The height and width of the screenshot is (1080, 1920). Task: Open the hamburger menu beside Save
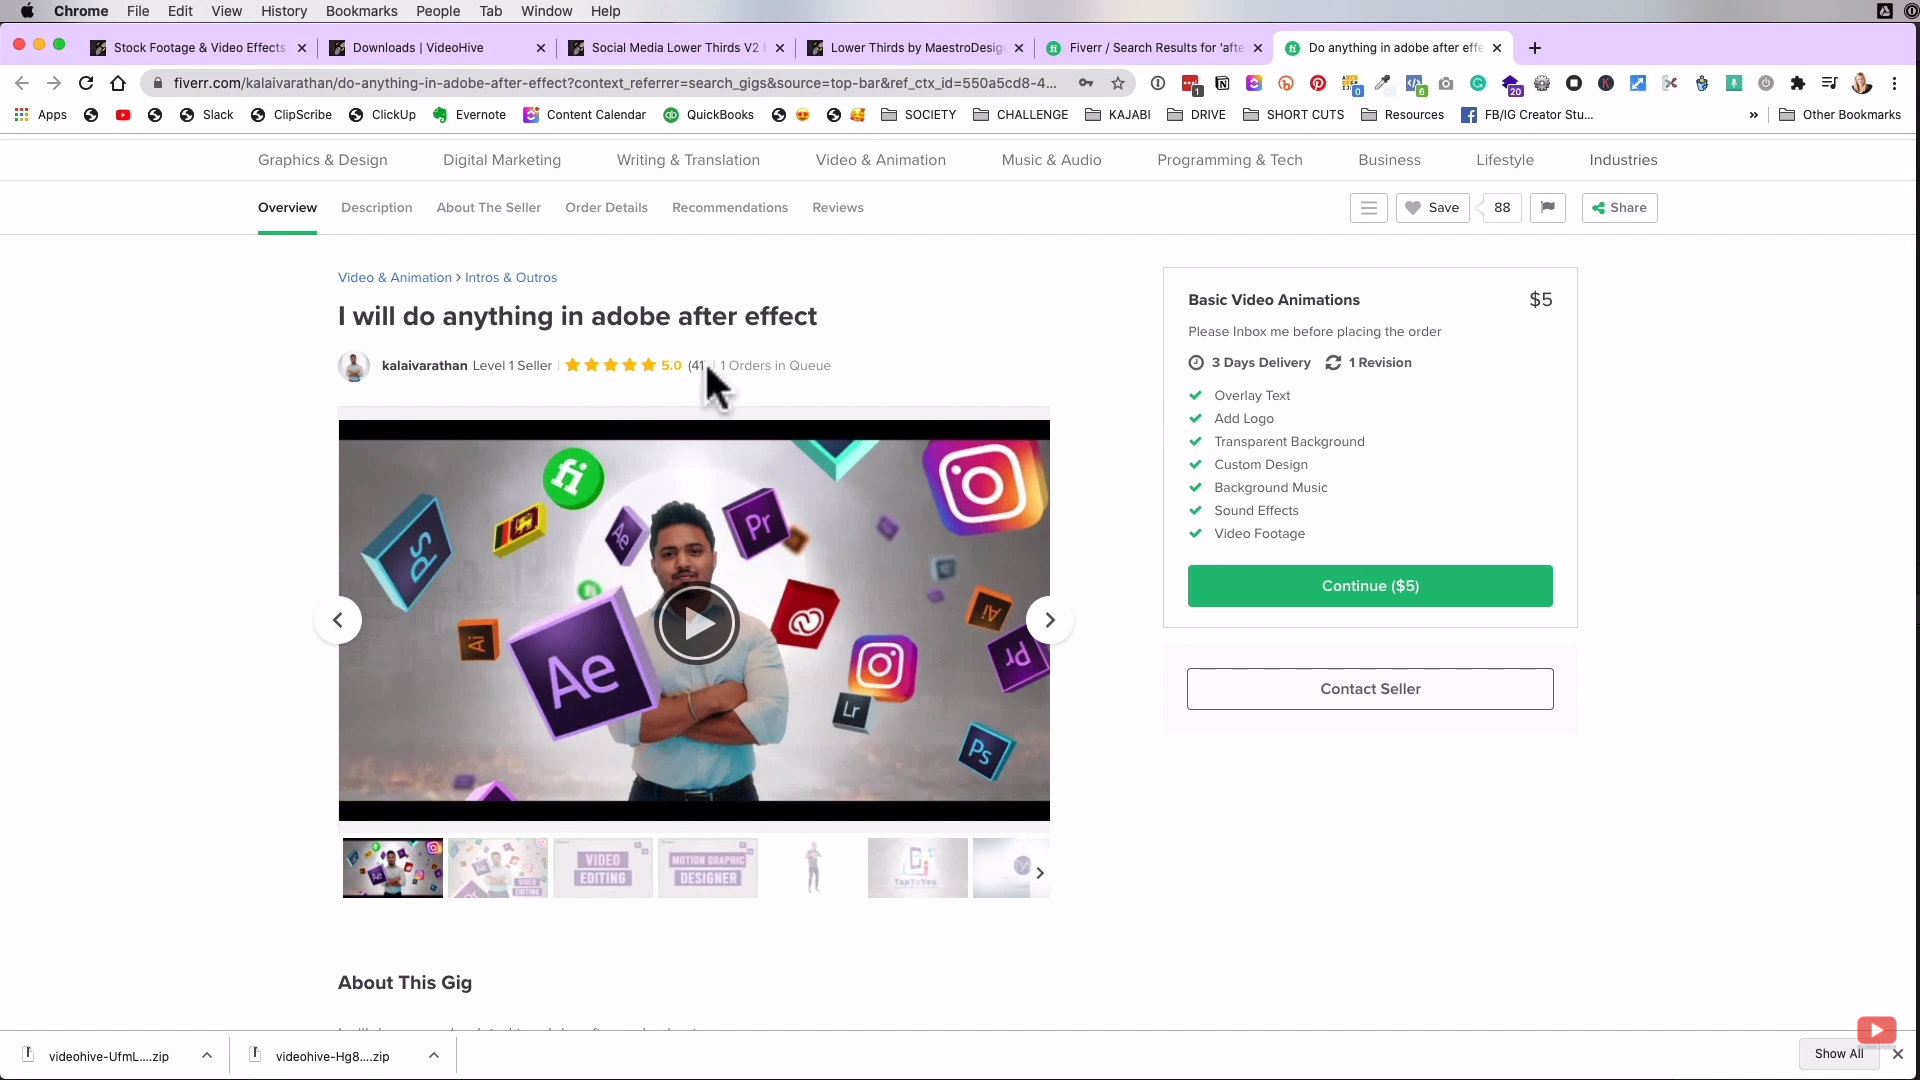coord(1368,208)
